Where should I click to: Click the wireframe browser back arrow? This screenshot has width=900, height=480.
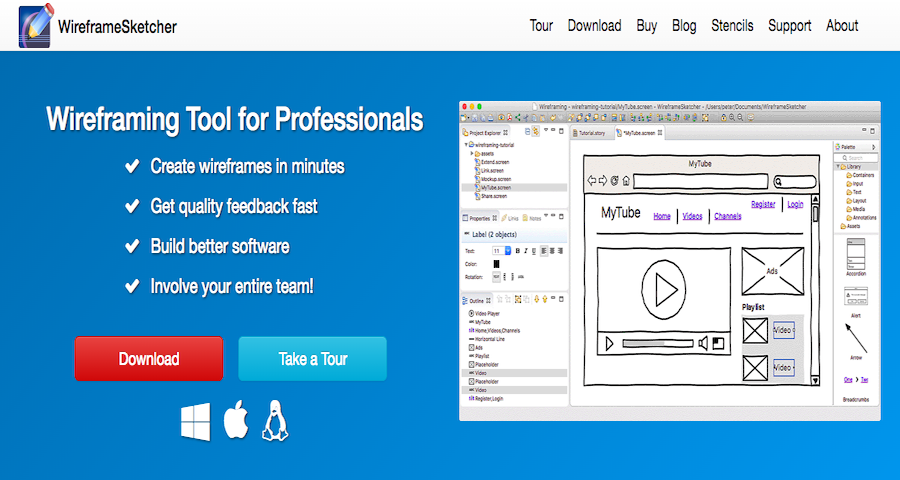592,181
